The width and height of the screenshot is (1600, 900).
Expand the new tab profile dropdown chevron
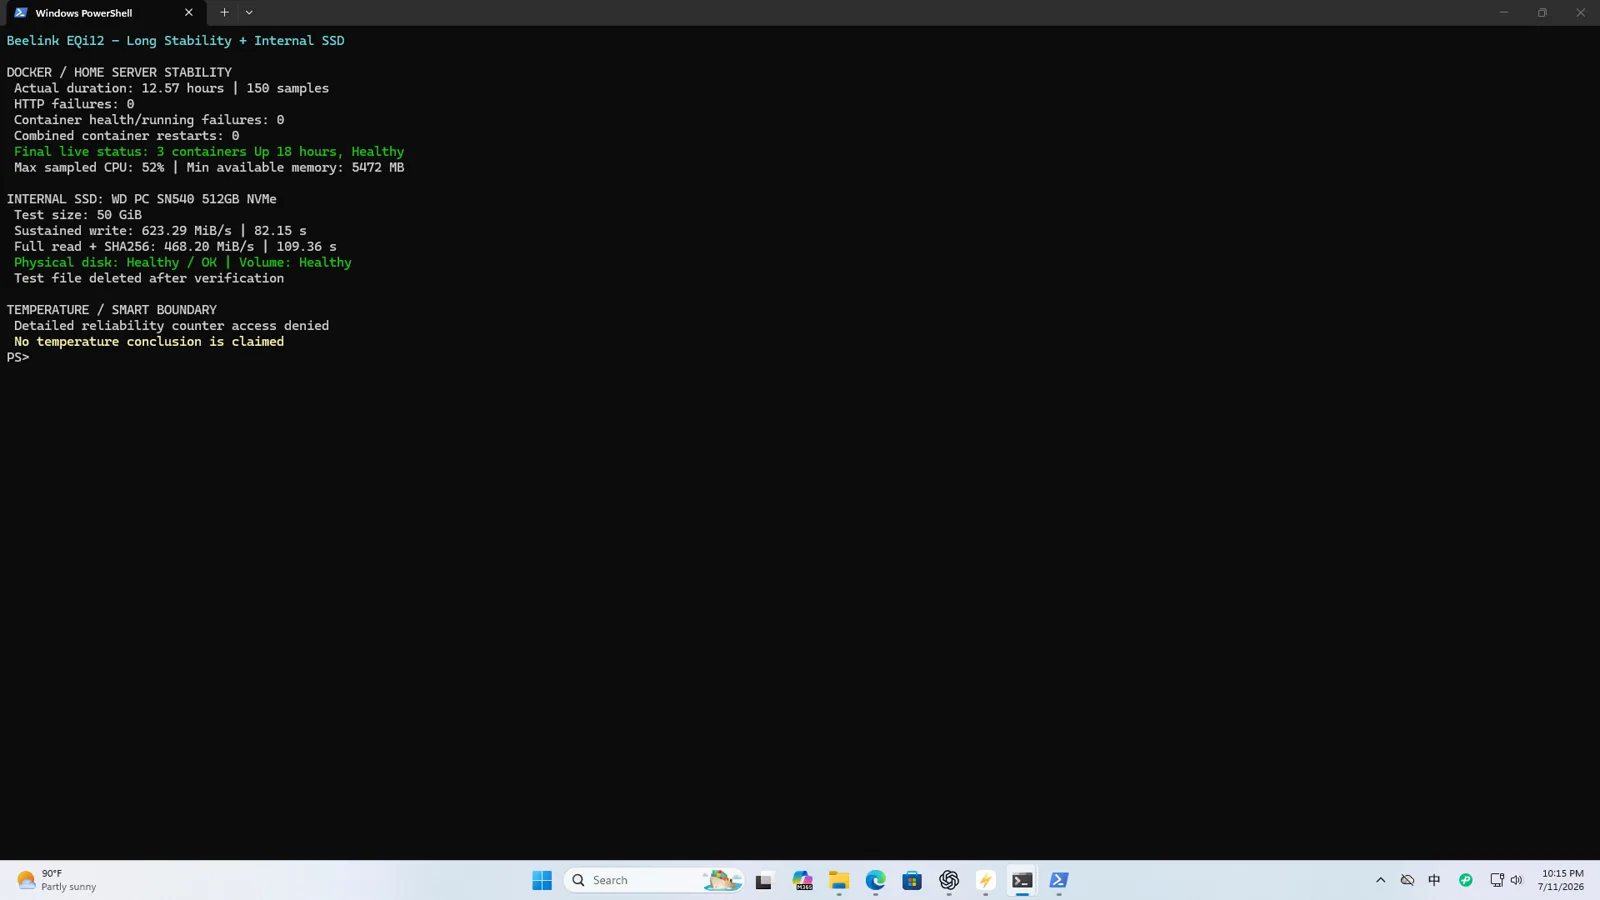click(x=249, y=13)
